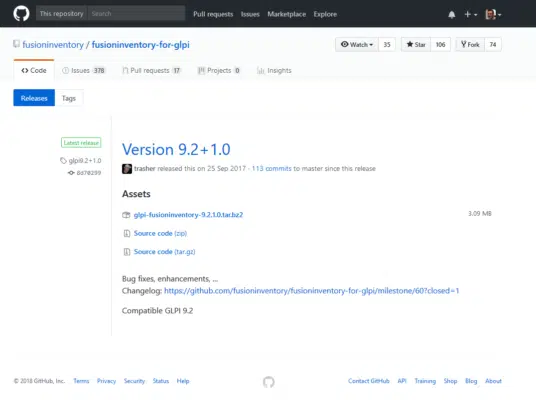Switch to the Issues 378 tab
This screenshot has height=400, width=536.
[x=84, y=70]
